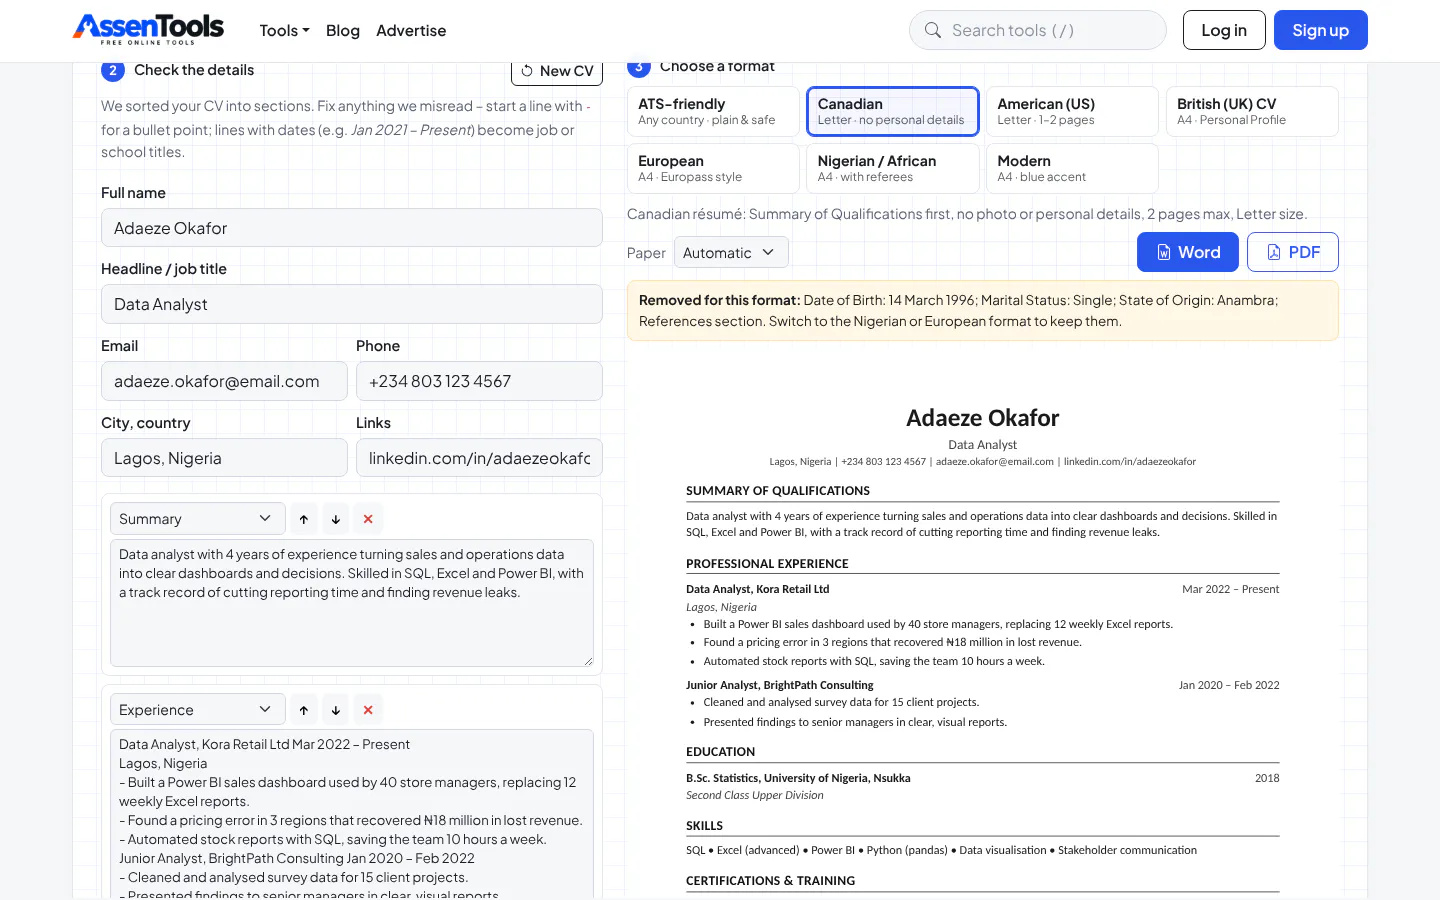Open the Paper size dropdown
Viewport: 1440px width, 900px height.
point(731,253)
